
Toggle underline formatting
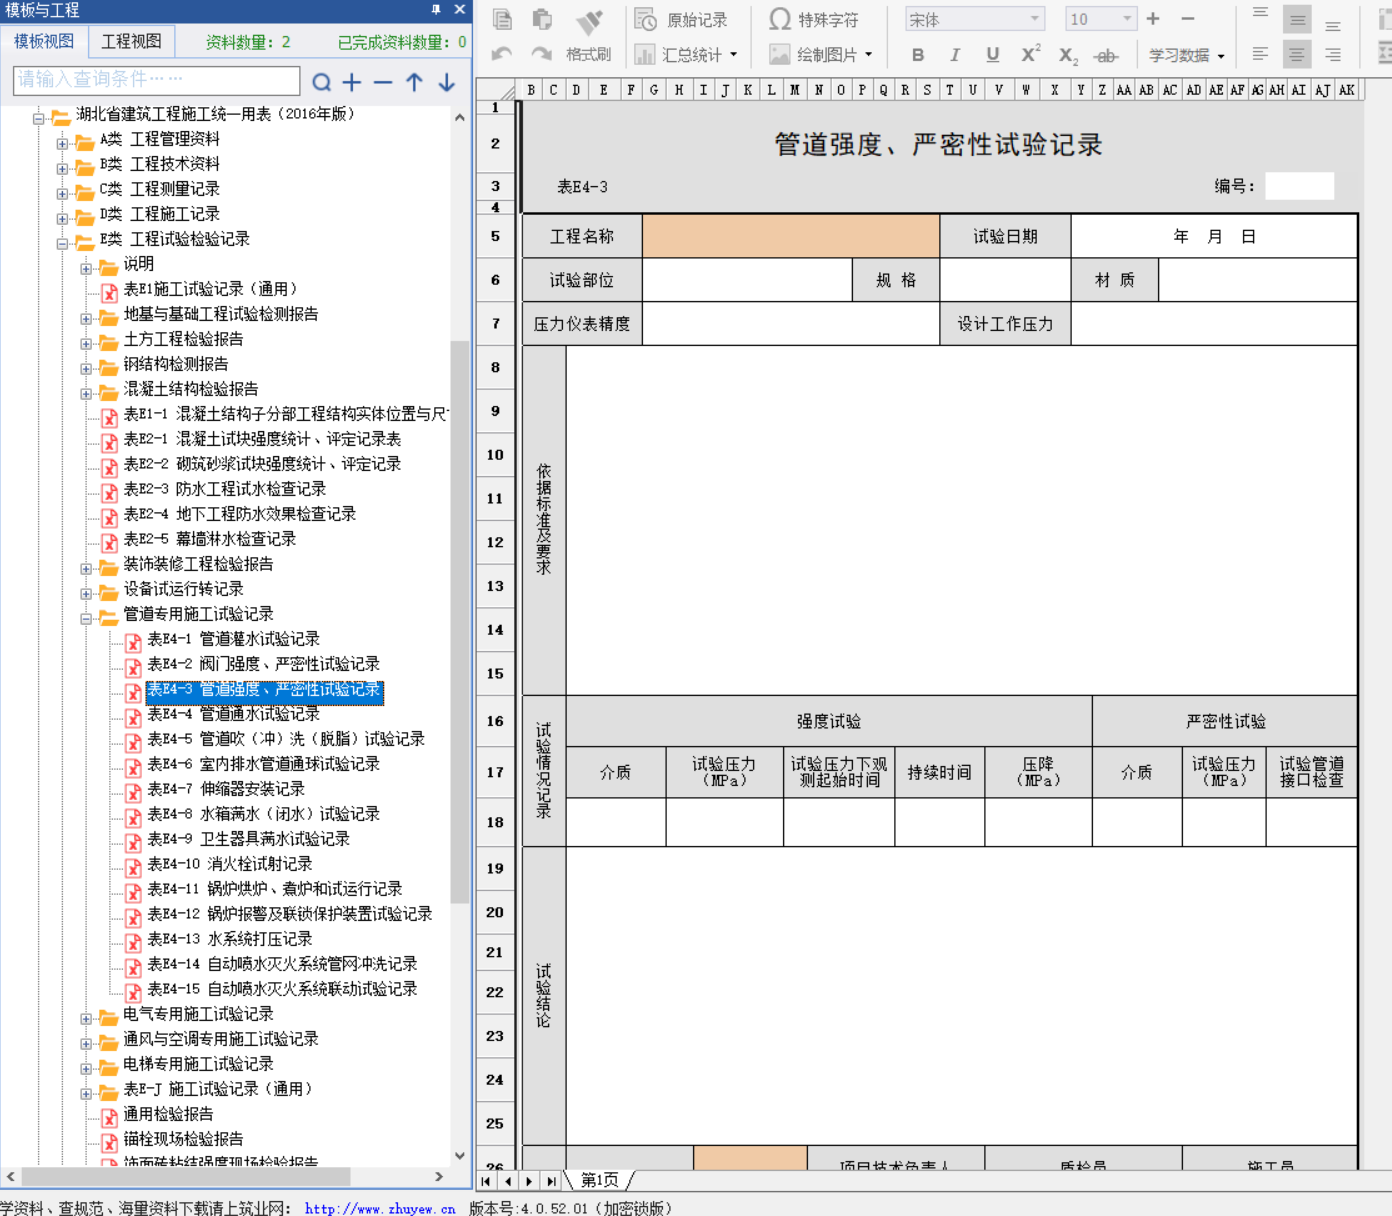[992, 55]
